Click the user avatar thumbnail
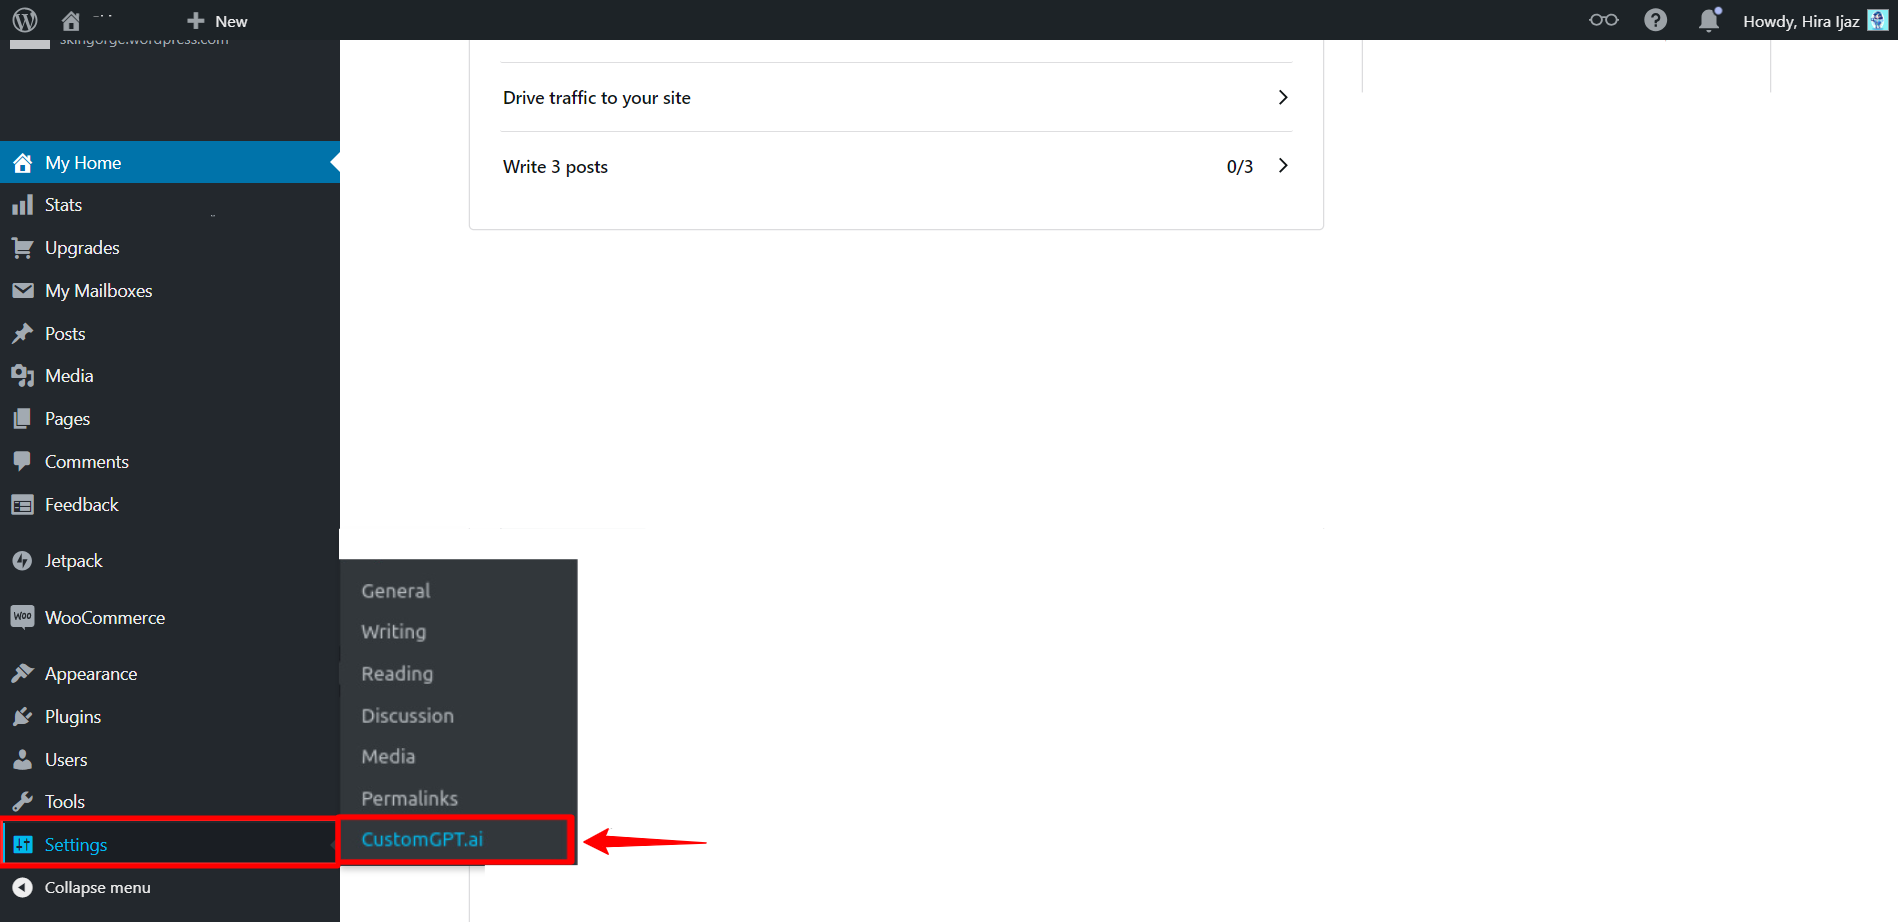1898x922 pixels. (x=1877, y=20)
